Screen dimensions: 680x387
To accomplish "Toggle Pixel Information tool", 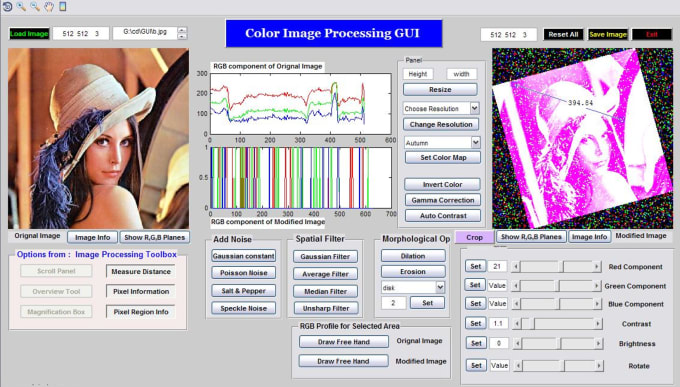I will [x=141, y=292].
